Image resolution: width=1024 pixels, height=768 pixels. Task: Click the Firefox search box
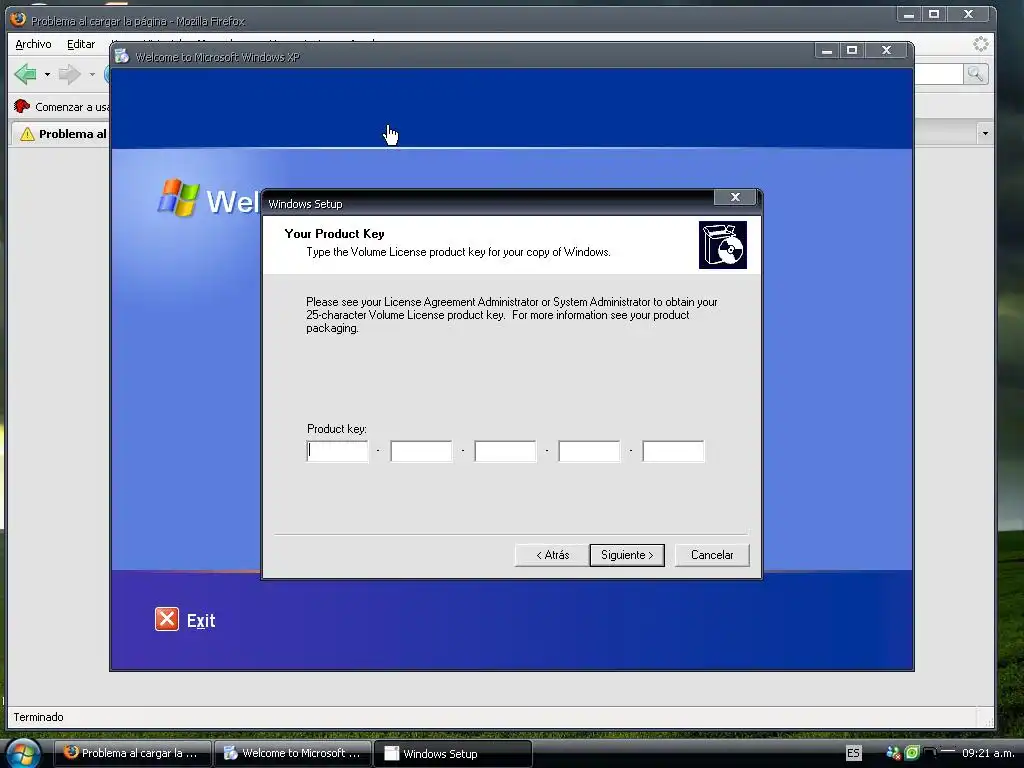(938, 74)
